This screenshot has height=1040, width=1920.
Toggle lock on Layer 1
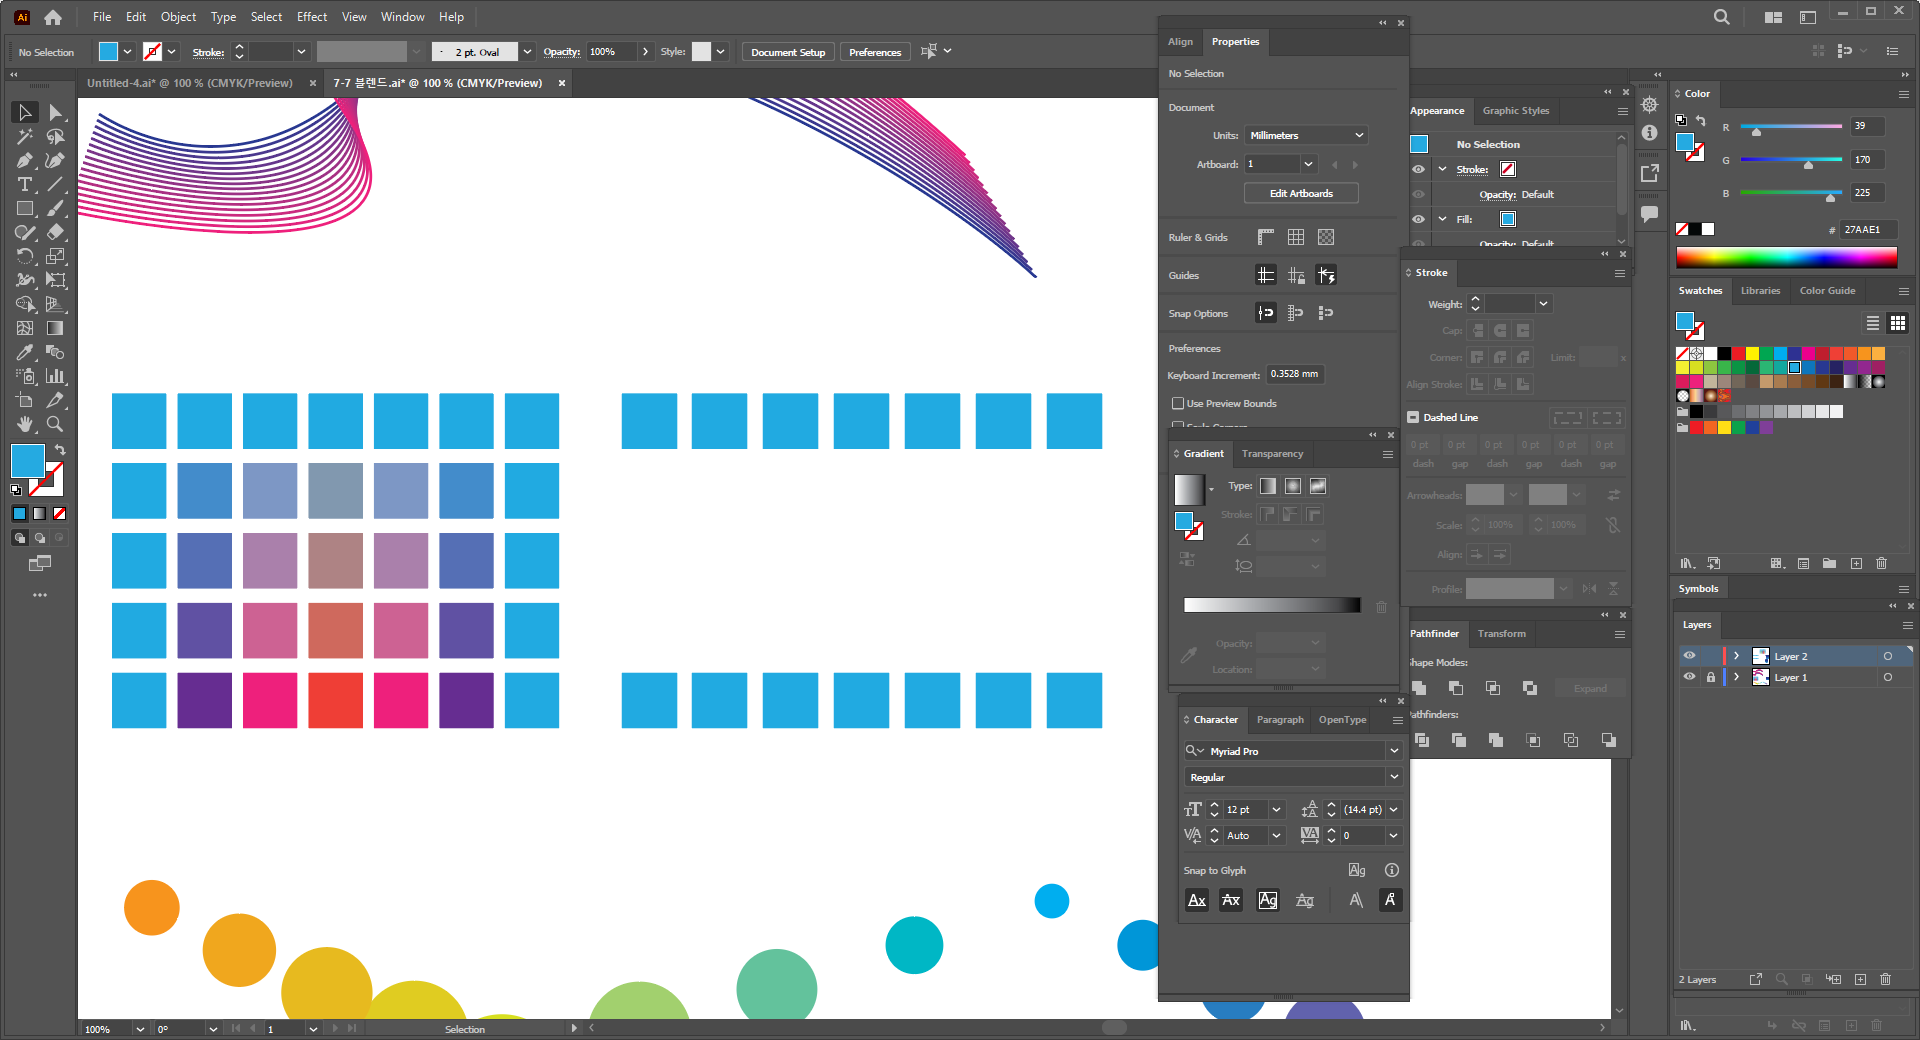pos(1711,677)
